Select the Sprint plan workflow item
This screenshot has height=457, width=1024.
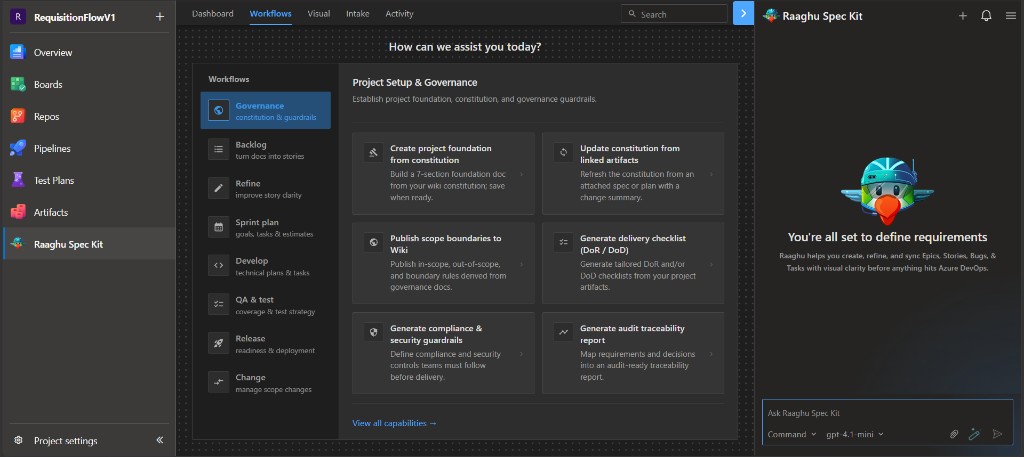click(266, 227)
